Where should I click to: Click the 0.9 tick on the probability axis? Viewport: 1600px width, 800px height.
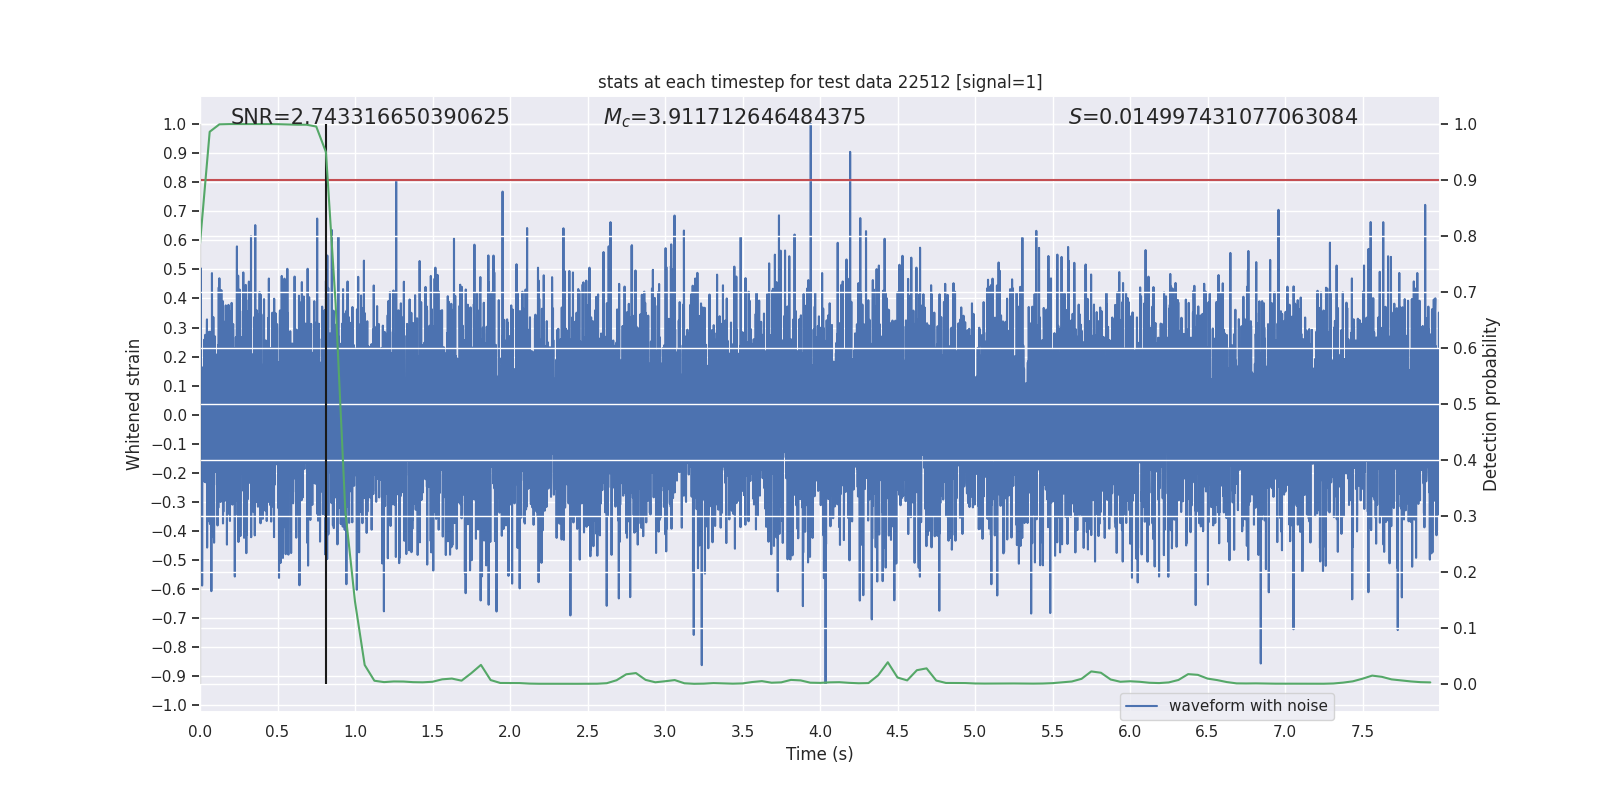[x=1465, y=181]
